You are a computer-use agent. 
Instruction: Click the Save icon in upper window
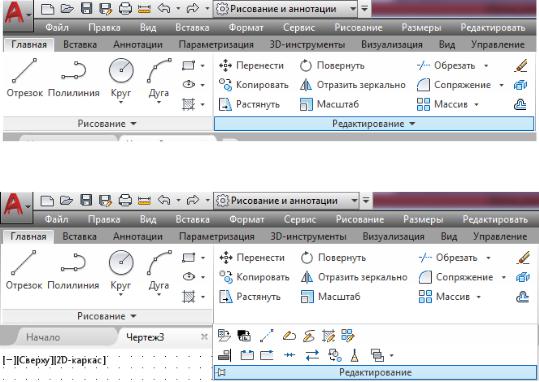[86, 9]
